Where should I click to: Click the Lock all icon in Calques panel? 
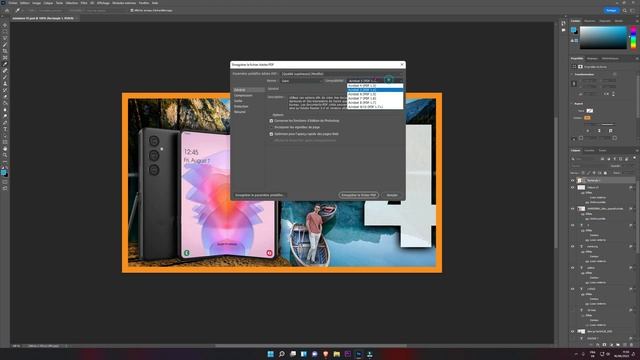[605, 173]
